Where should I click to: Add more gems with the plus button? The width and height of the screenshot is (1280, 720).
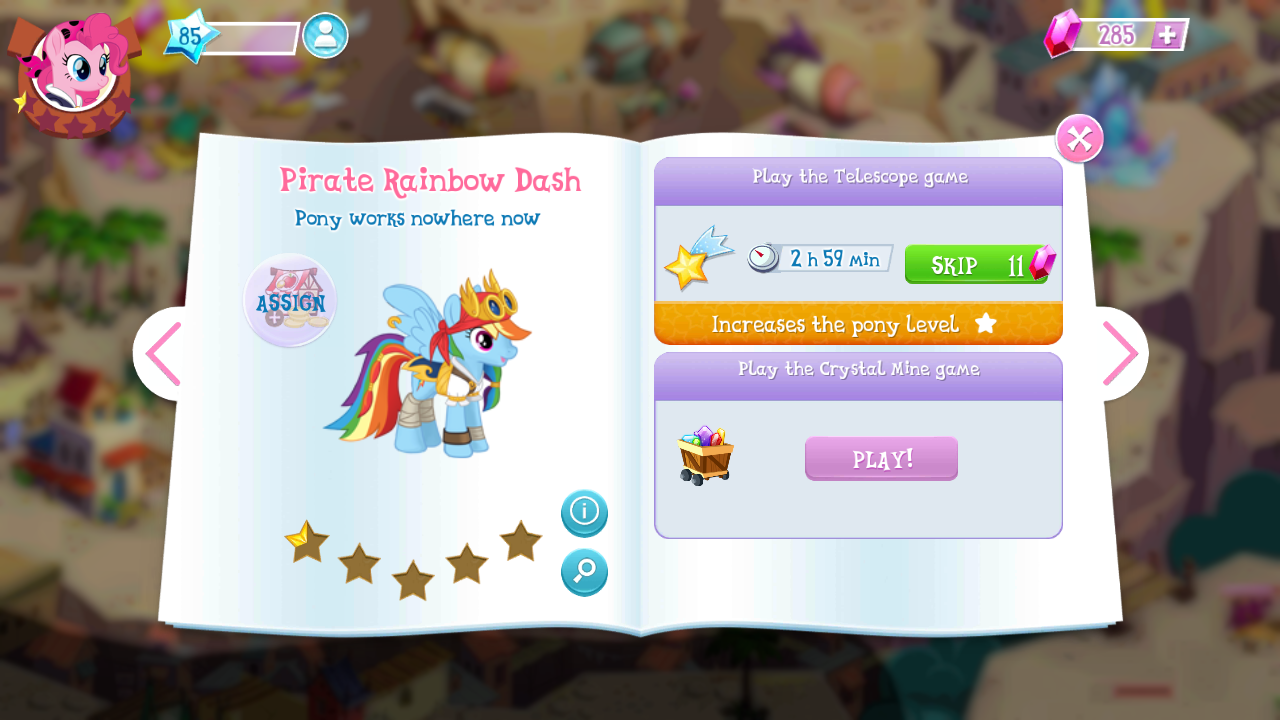coord(1167,35)
